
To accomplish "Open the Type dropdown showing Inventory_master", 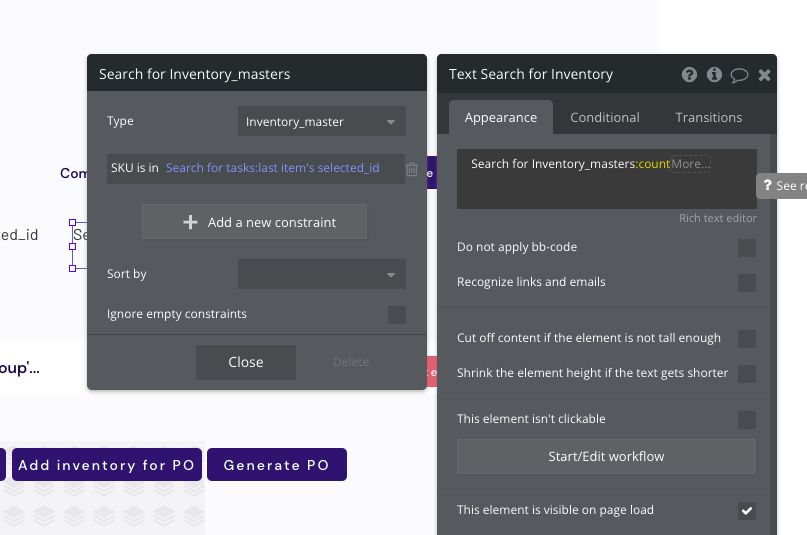I will click(x=321, y=122).
